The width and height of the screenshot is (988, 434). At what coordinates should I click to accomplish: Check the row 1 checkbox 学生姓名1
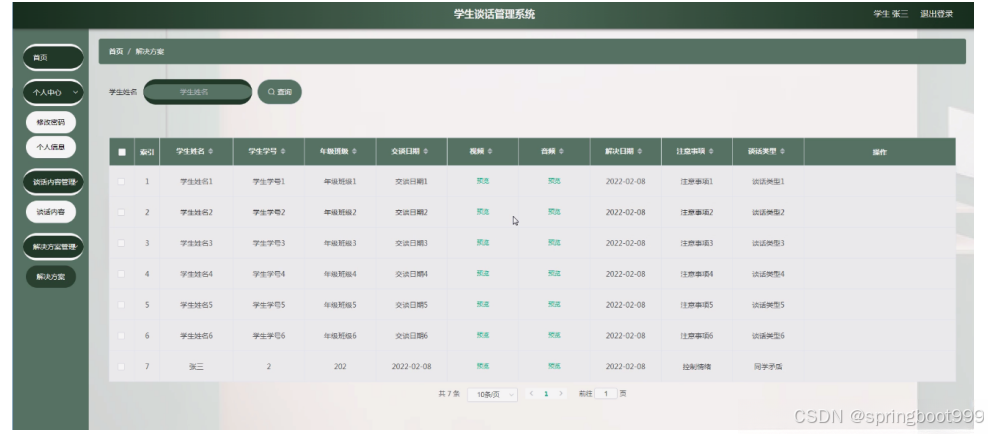pyautogui.click(x=121, y=181)
